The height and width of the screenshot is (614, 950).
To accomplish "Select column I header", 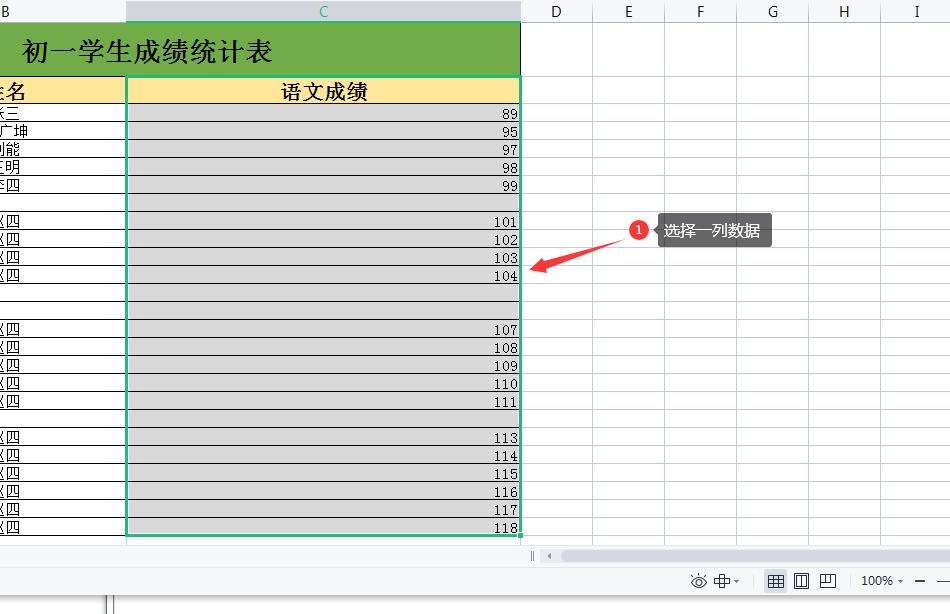I will click(915, 12).
